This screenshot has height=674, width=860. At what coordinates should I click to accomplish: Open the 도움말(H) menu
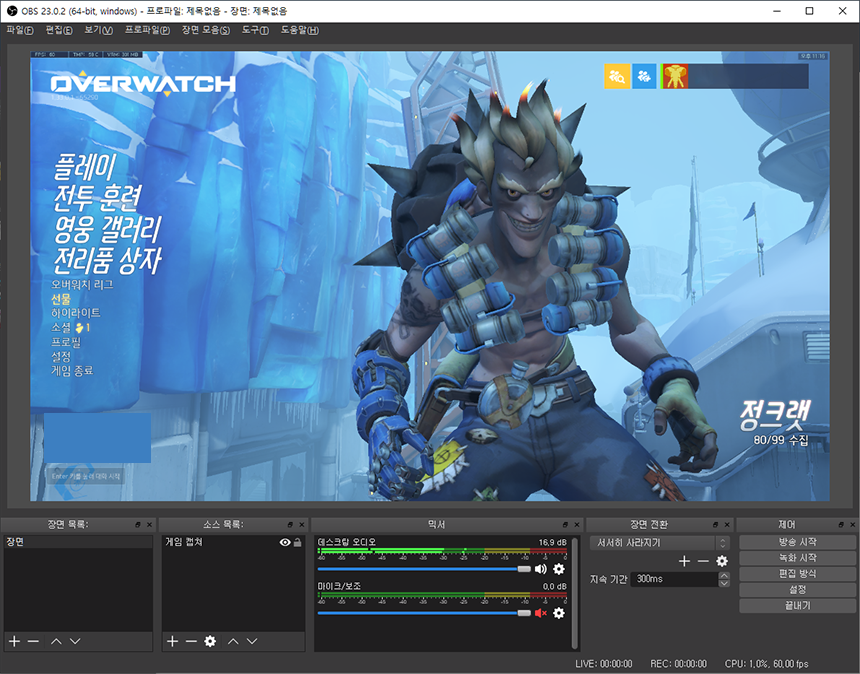299,30
